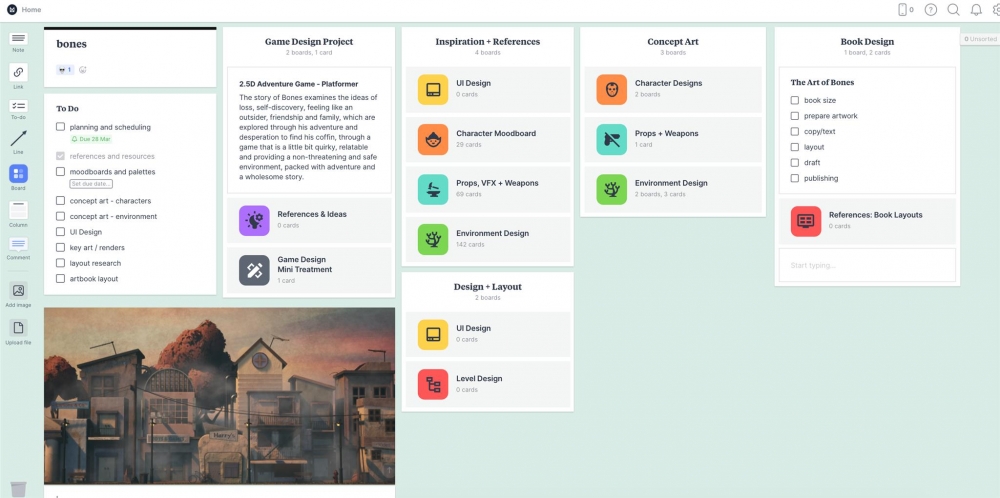
Task: Select the To-do tool in sidebar
Action: coord(18,106)
